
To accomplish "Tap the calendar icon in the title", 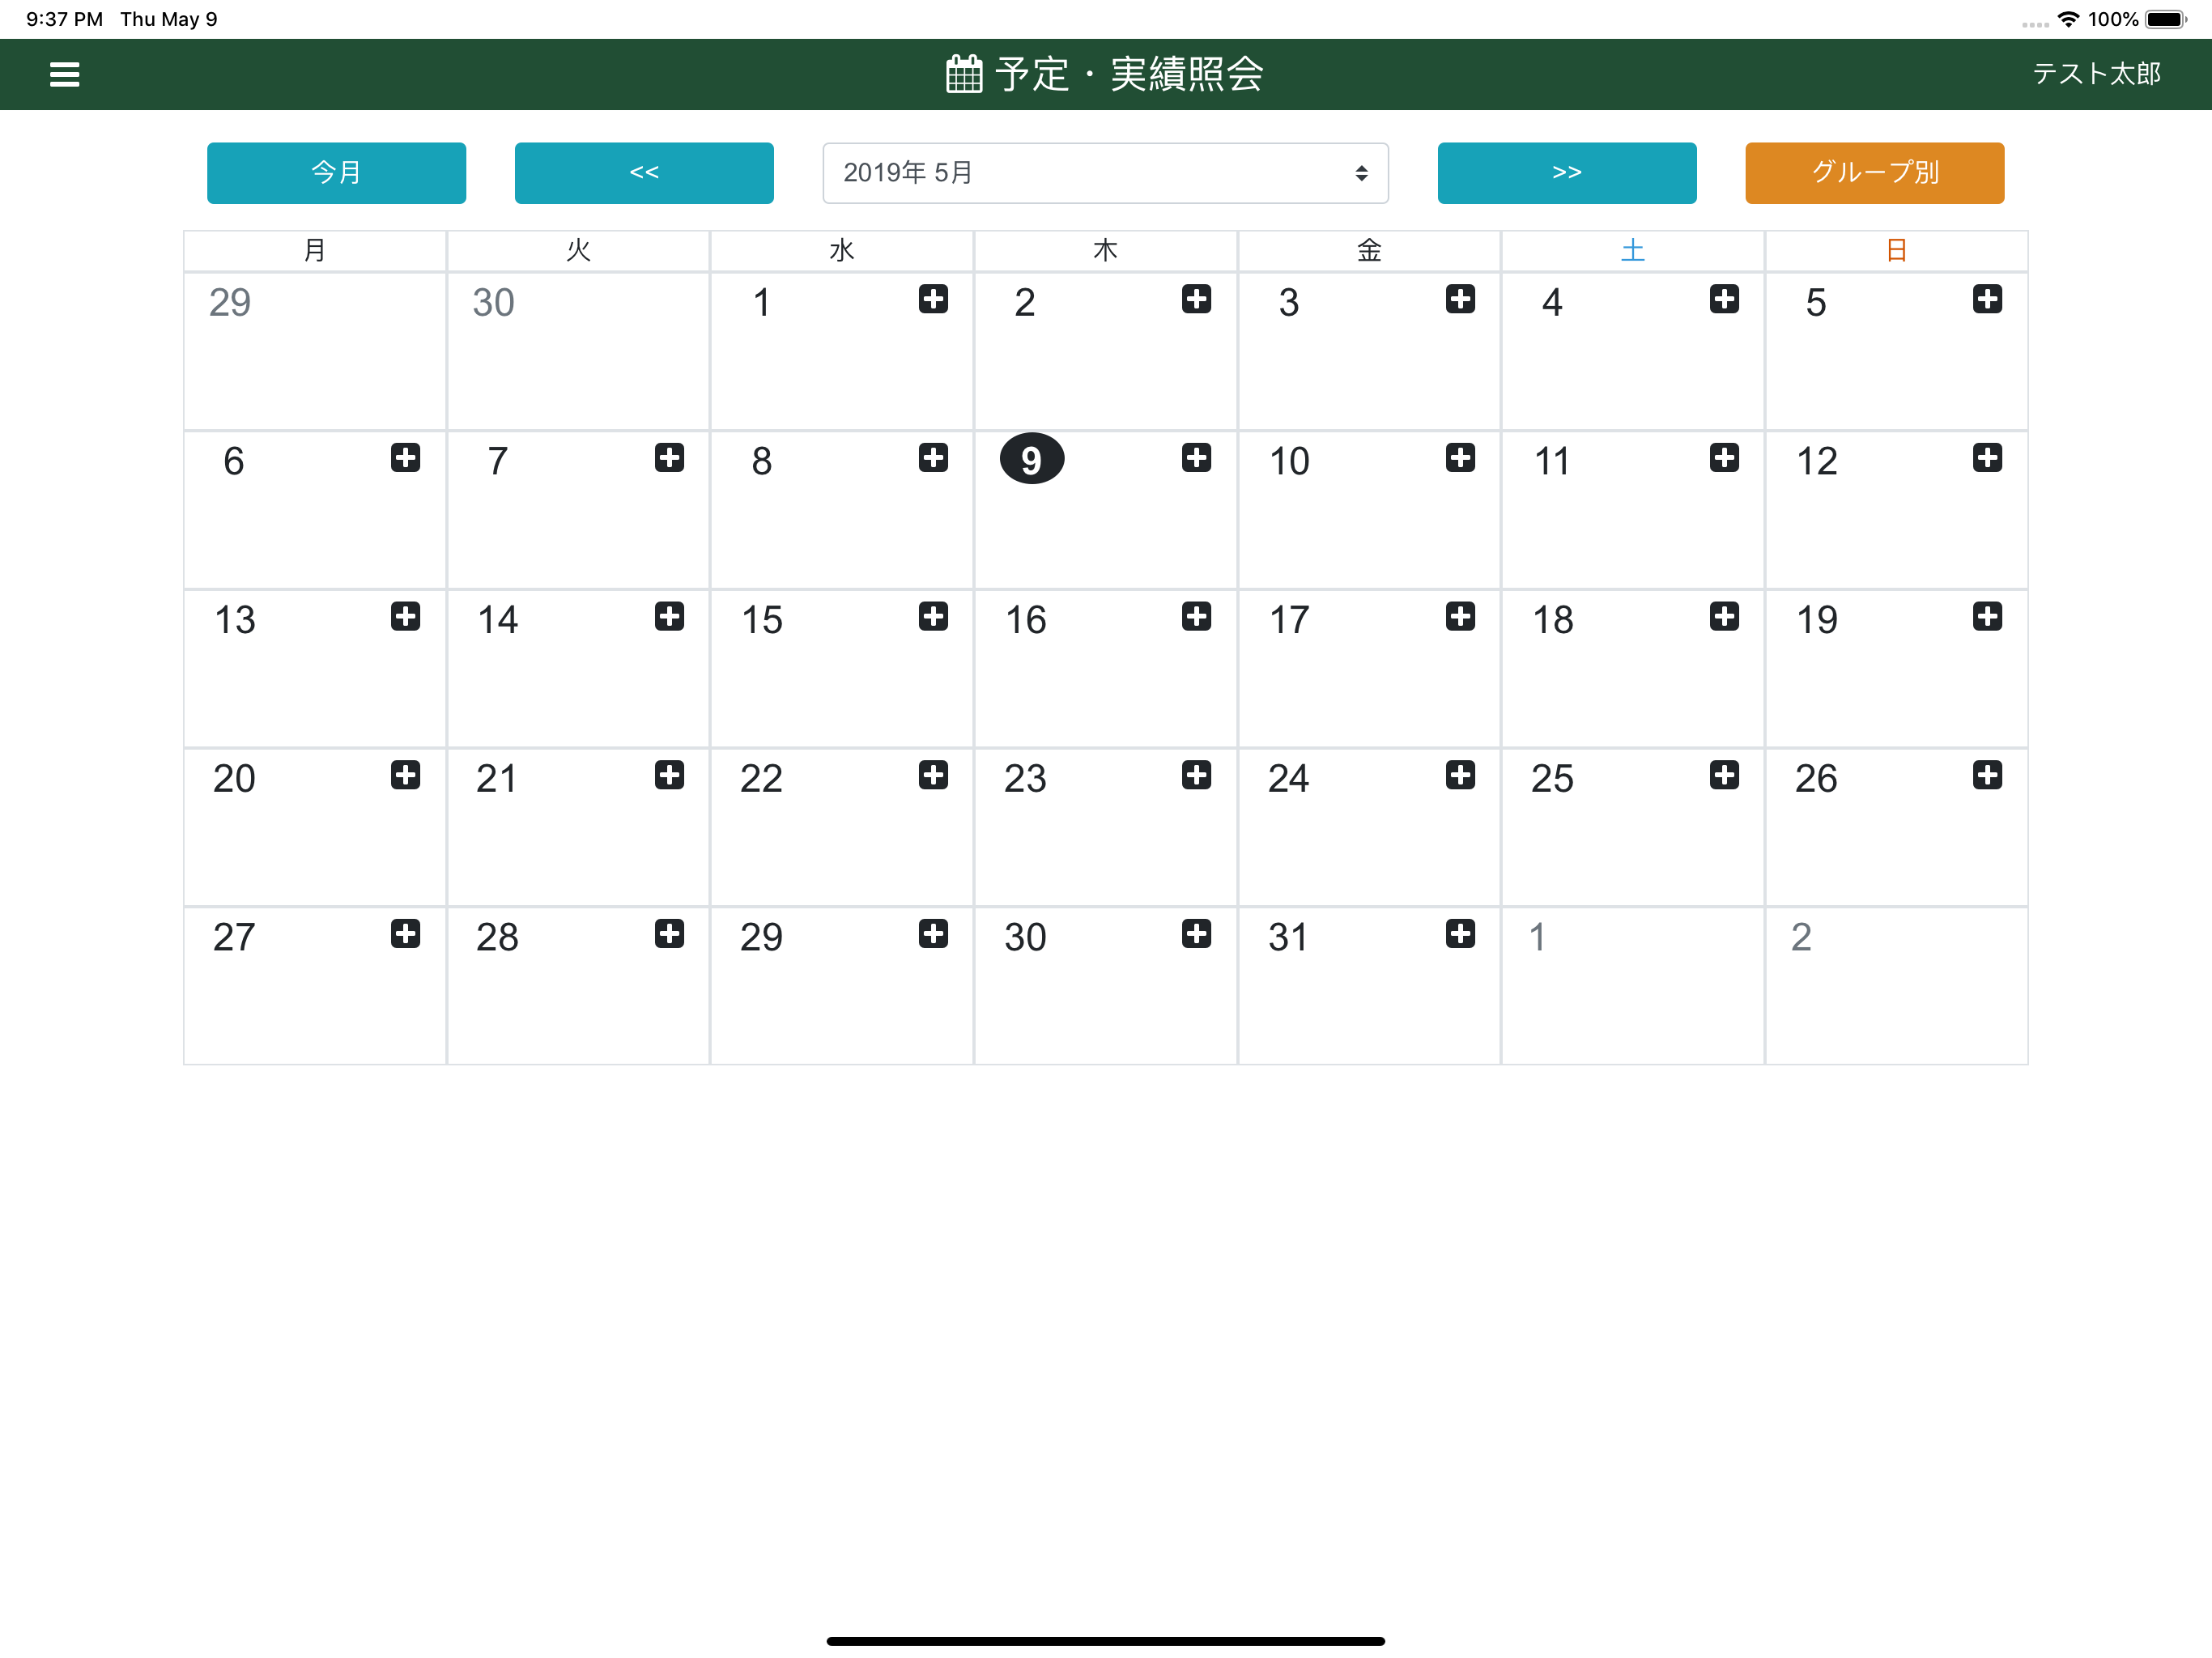I will (x=964, y=74).
